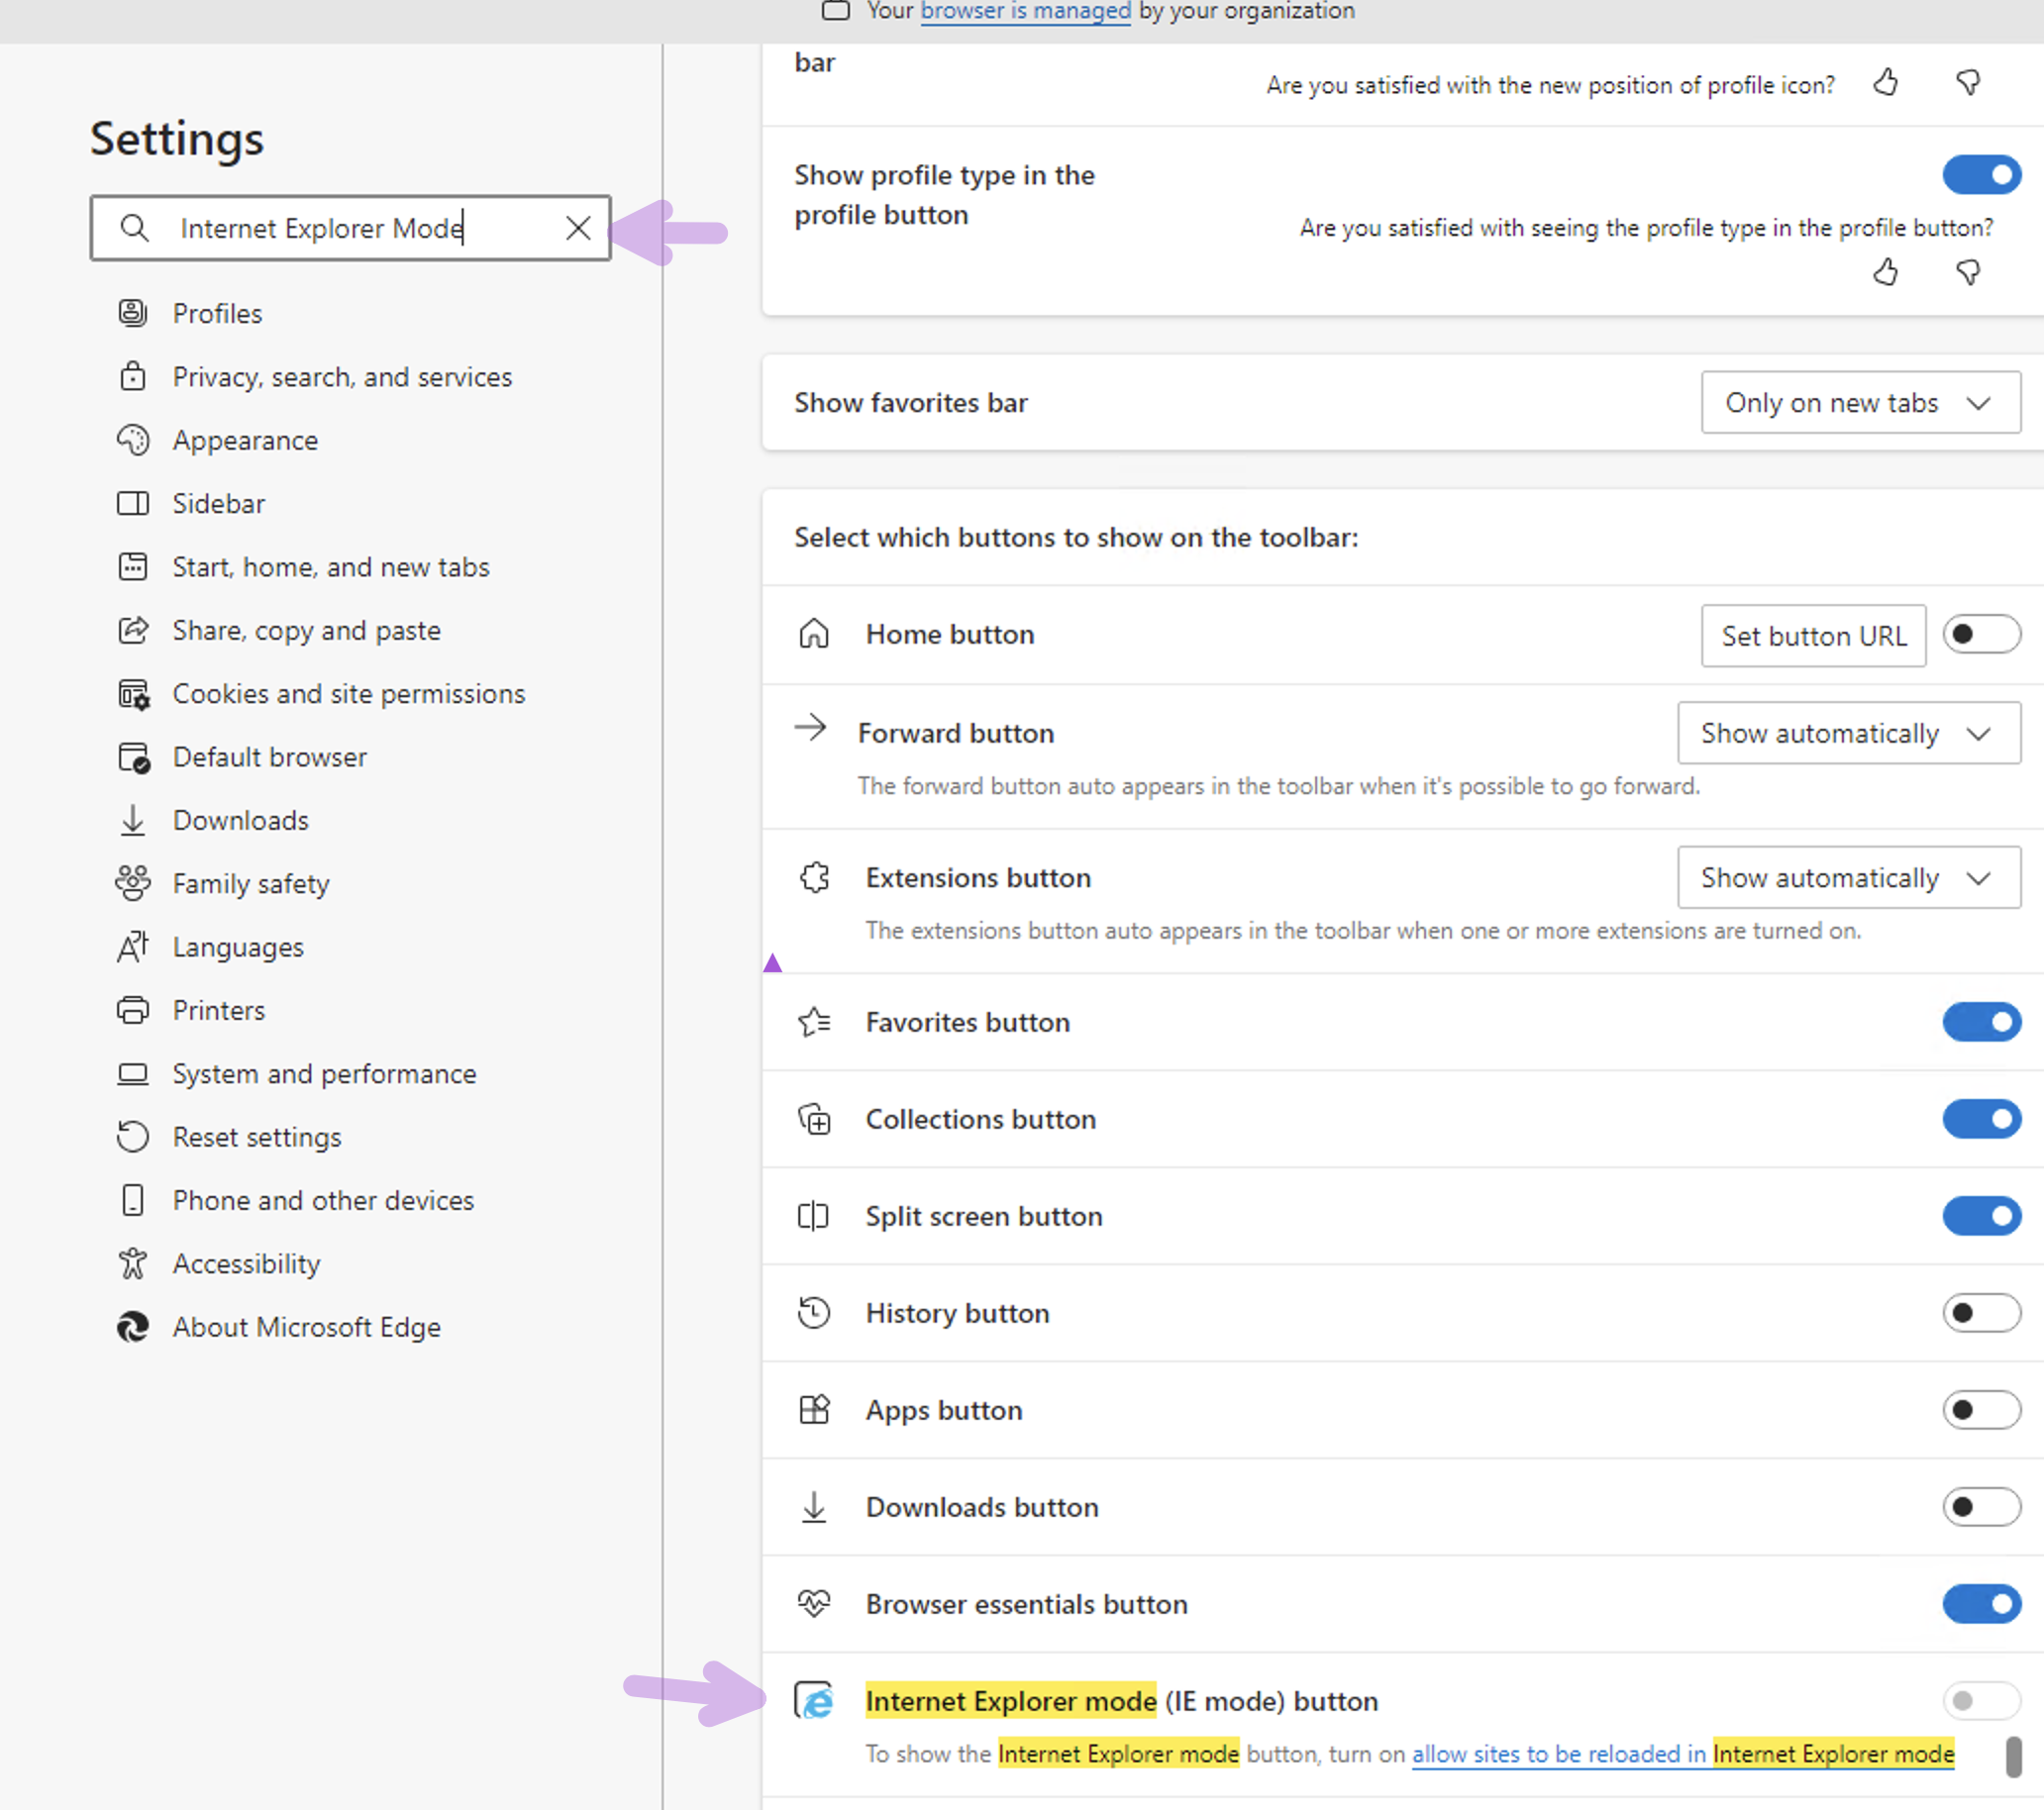The height and width of the screenshot is (1810, 2044).
Task: Click the Settings heading text
Action: point(177,138)
